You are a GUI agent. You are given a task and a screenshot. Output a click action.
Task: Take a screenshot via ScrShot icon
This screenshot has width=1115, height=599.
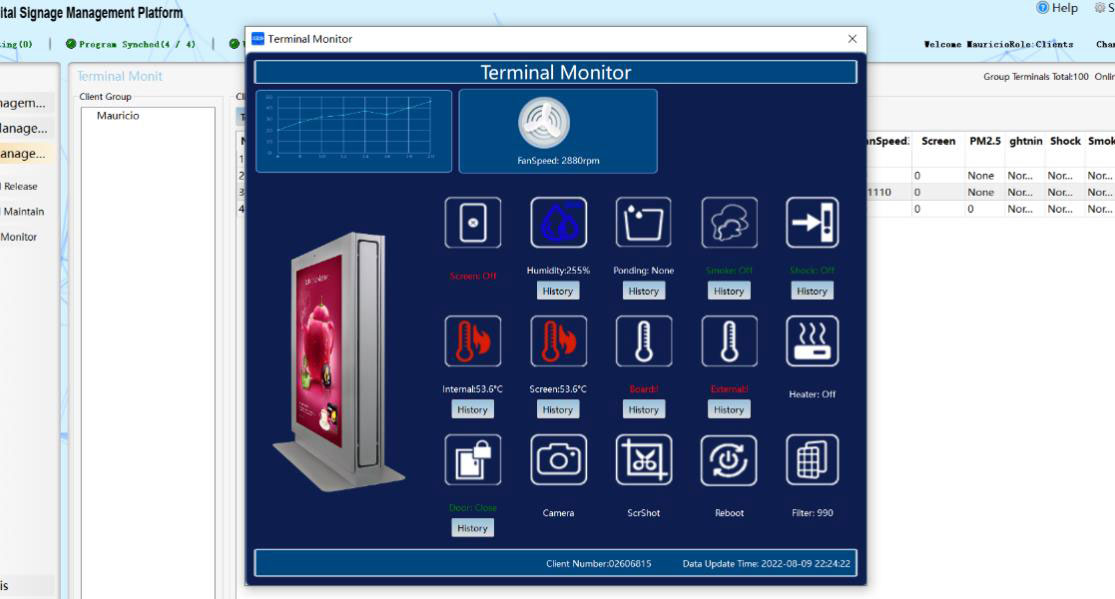pos(644,460)
